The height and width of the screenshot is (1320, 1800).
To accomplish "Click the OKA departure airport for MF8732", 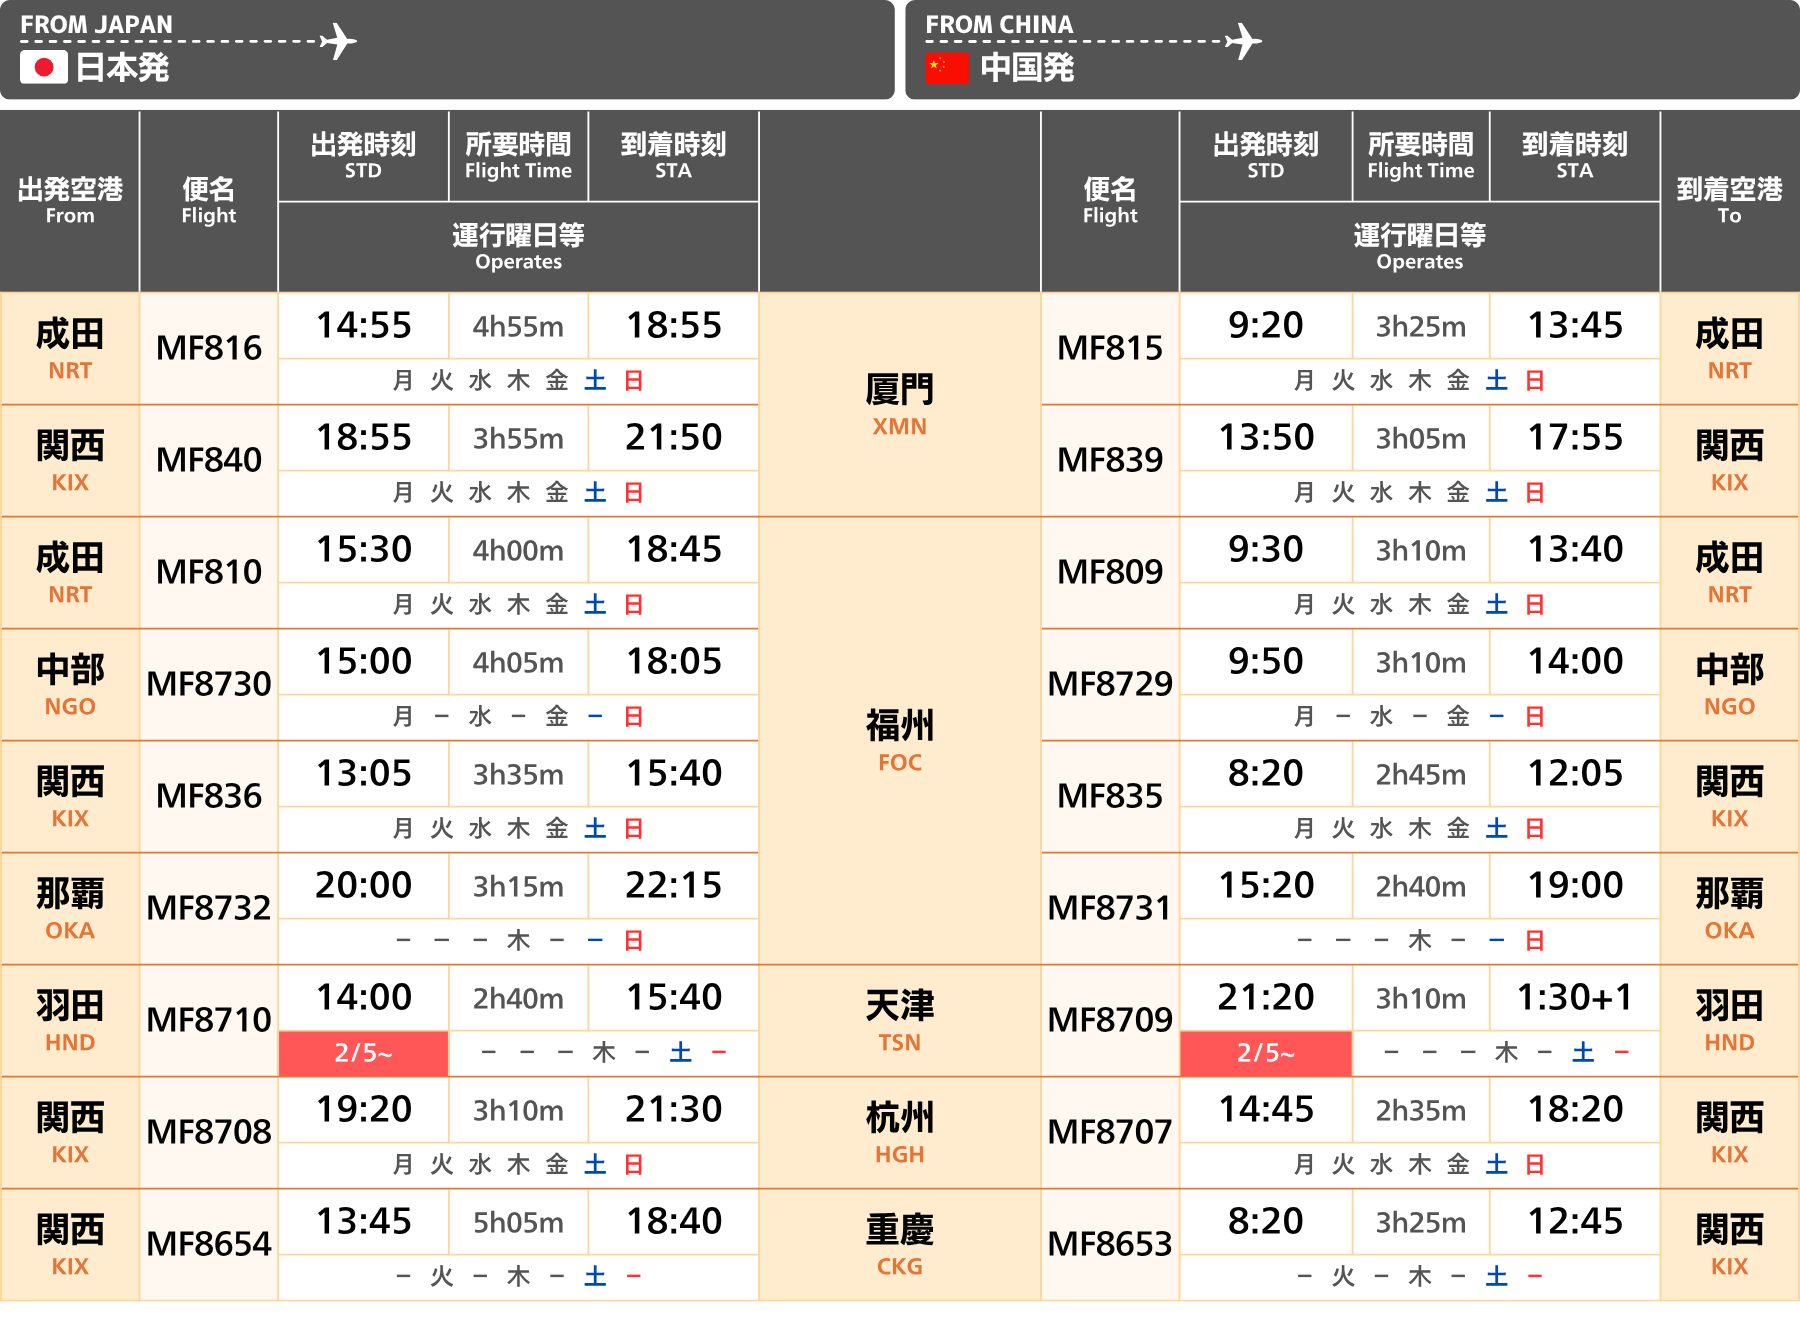I will (70, 908).
